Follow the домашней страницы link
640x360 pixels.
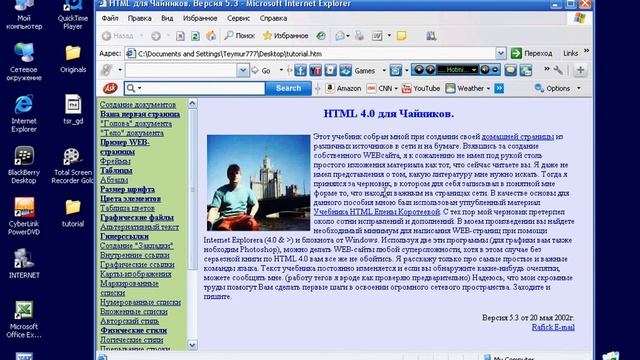518,137
